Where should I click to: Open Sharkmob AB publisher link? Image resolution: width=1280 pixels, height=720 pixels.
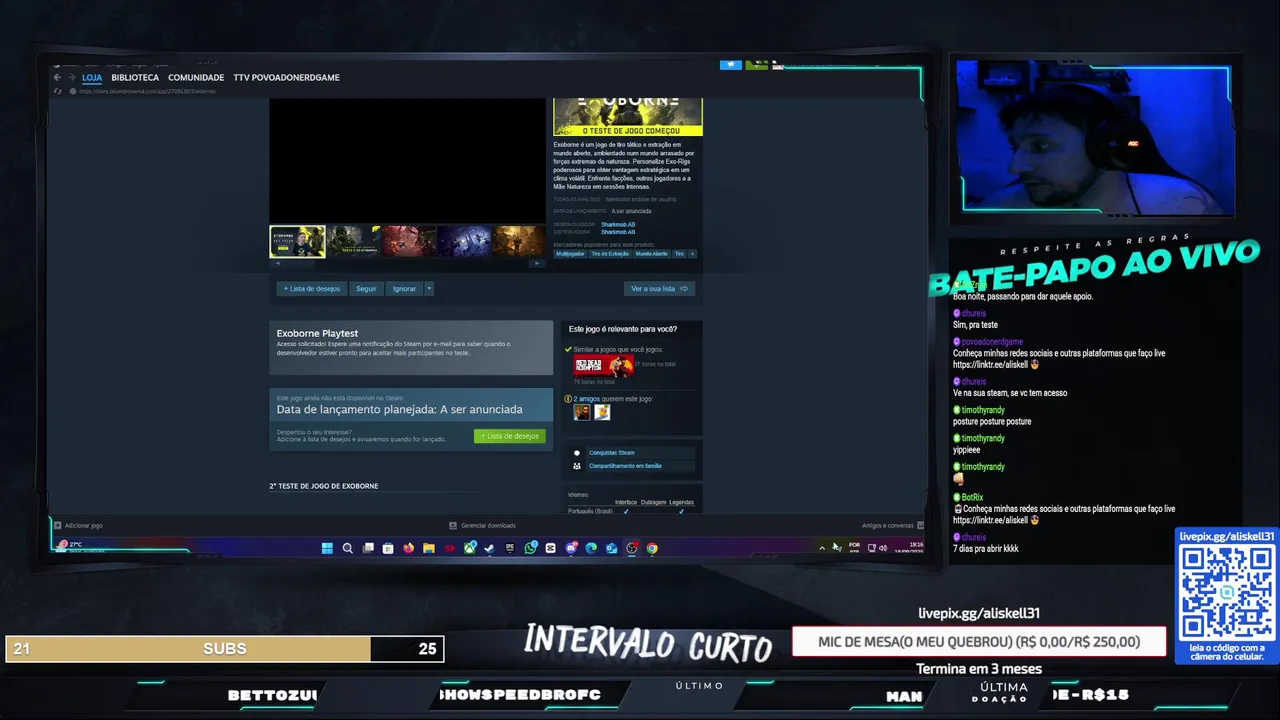[618, 232]
